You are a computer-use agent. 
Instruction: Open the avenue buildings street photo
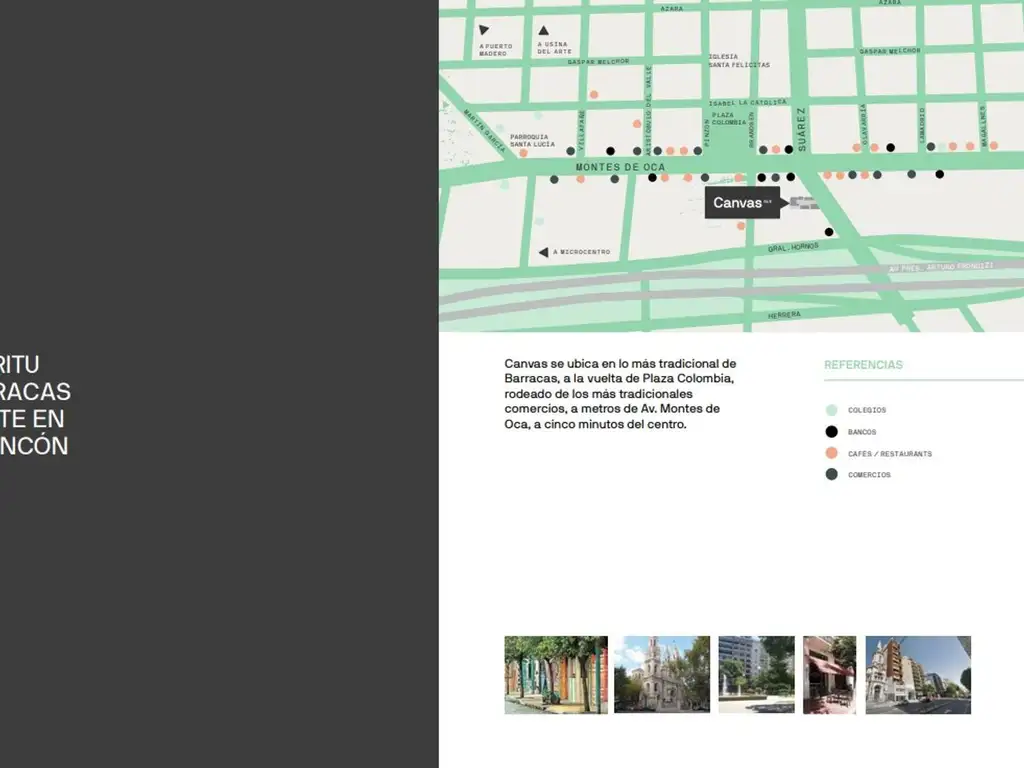(917, 675)
